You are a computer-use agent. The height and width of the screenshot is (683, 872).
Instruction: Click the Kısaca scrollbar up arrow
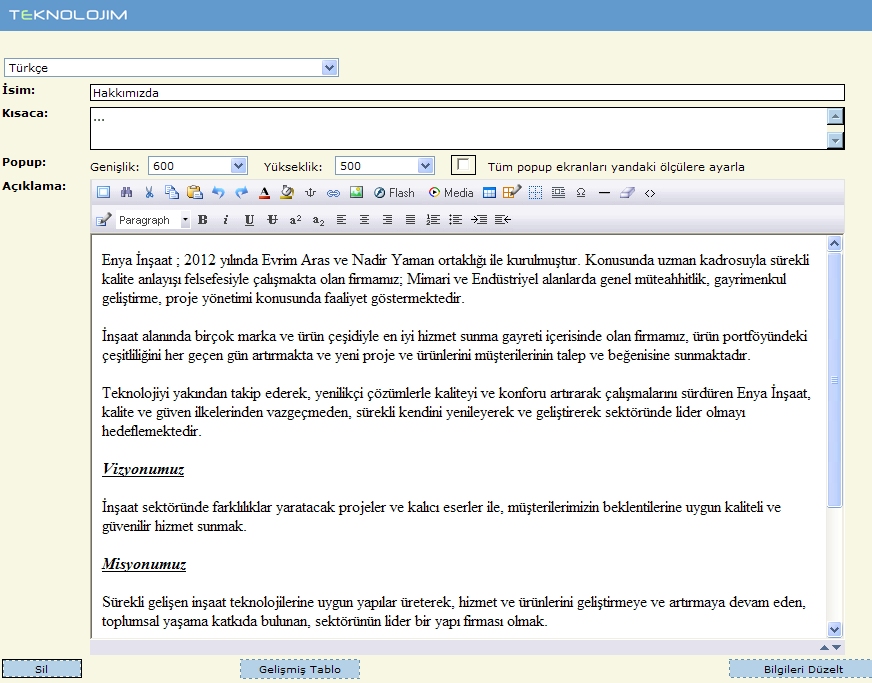[835, 116]
